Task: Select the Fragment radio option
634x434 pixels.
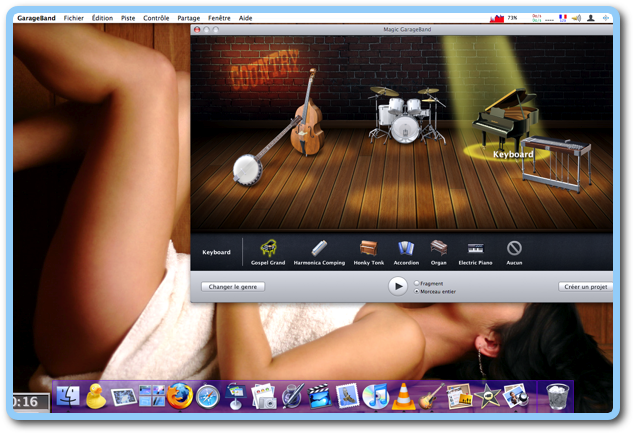Action: pyautogui.click(x=416, y=283)
